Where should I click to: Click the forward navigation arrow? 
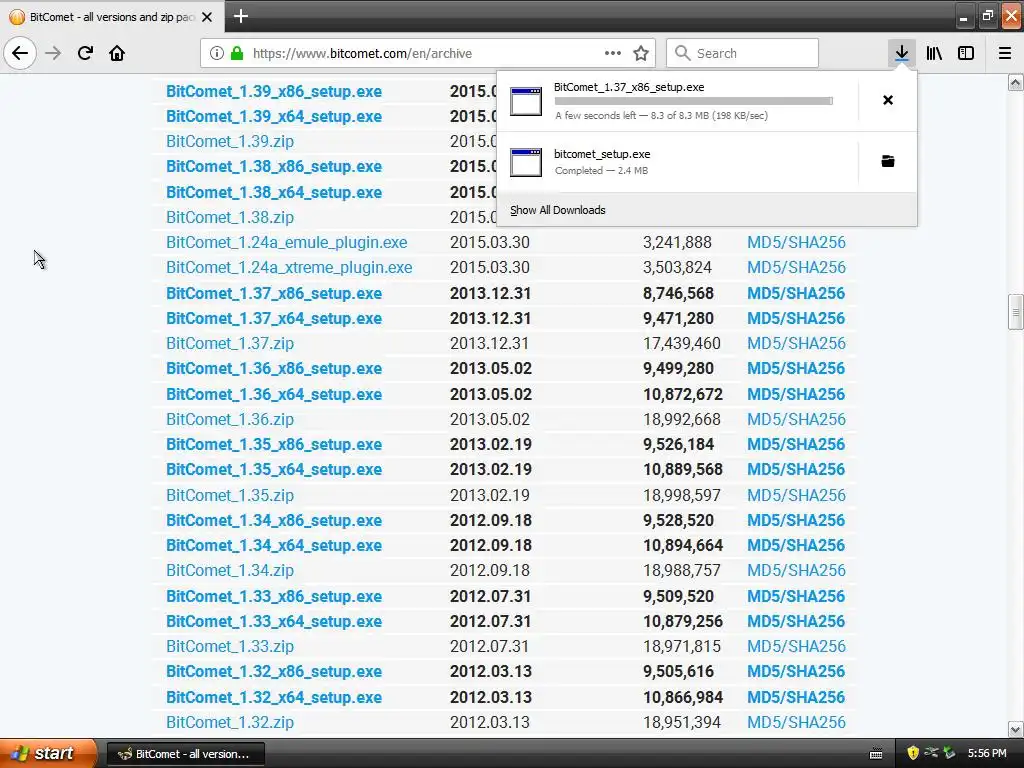point(53,53)
